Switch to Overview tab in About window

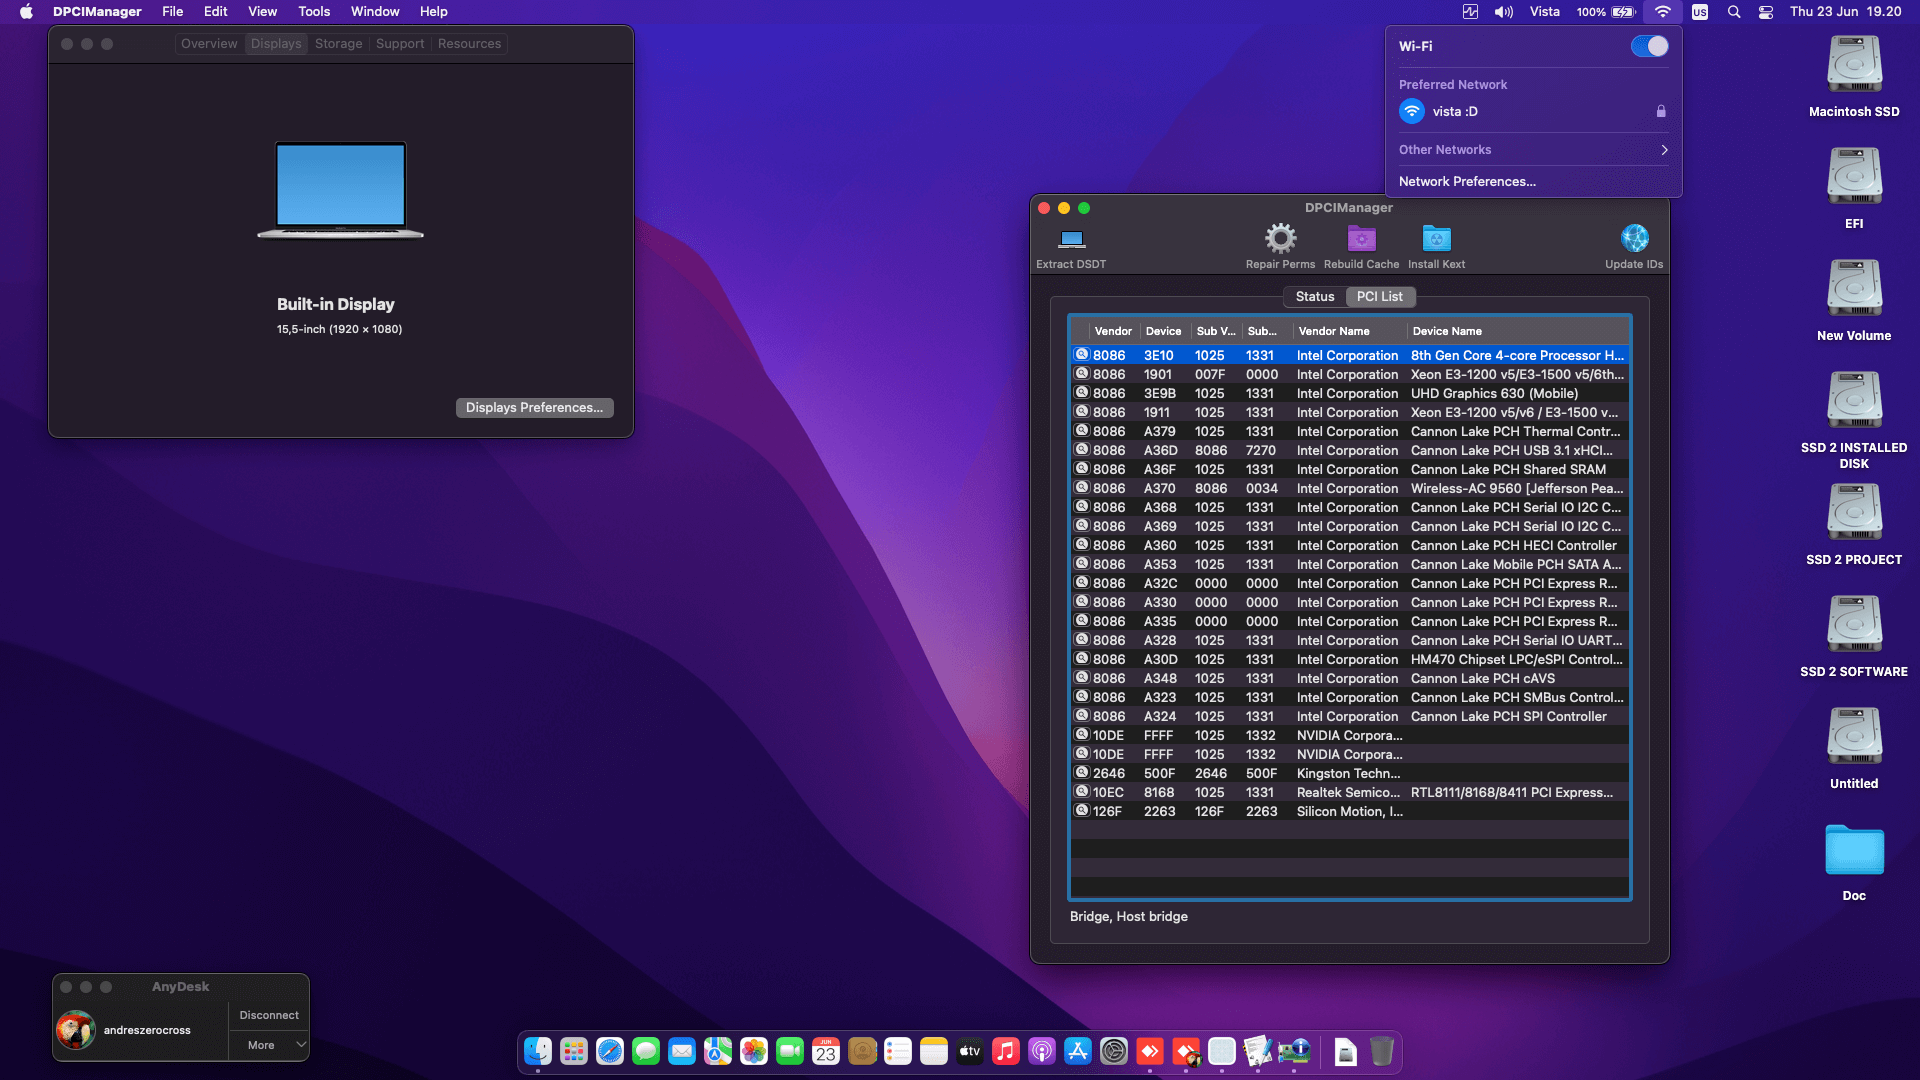tap(209, 44)
